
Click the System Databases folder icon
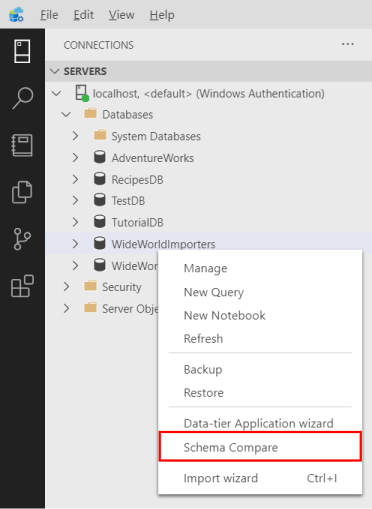[100, 135]
